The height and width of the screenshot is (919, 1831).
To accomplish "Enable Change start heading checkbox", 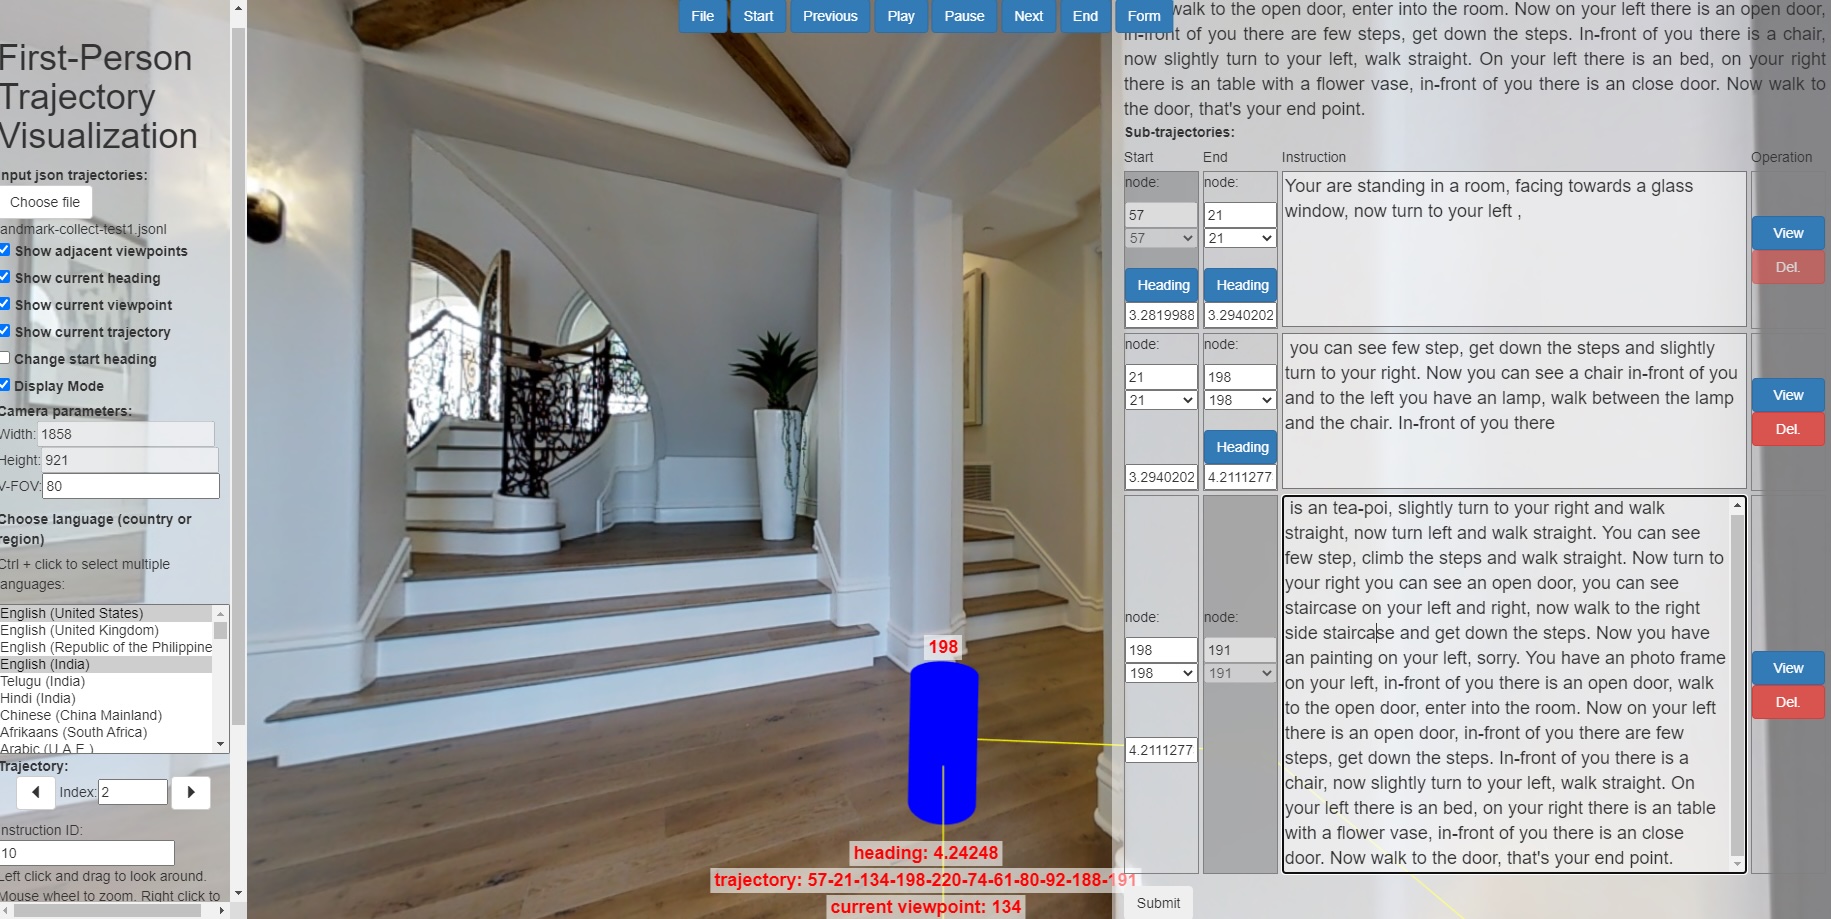I will [5, 358].
